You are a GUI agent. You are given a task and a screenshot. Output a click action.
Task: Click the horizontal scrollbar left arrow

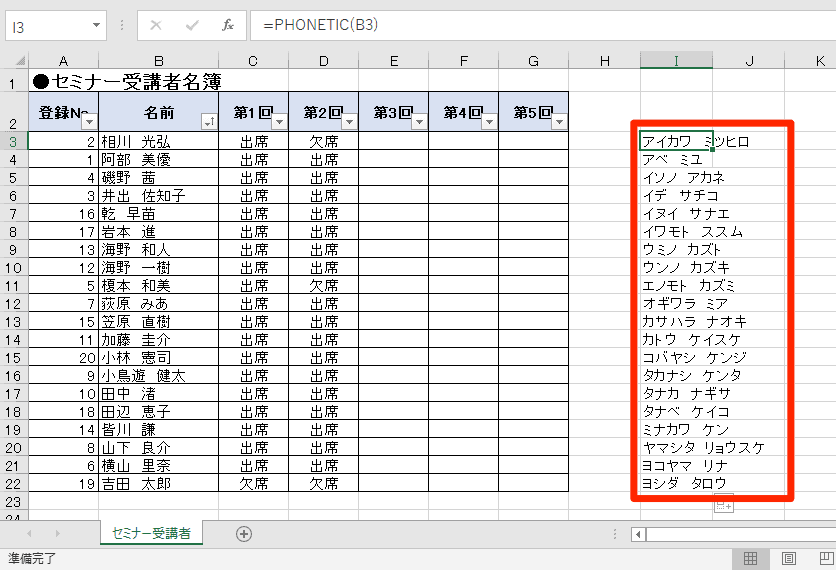pos(637,534)
